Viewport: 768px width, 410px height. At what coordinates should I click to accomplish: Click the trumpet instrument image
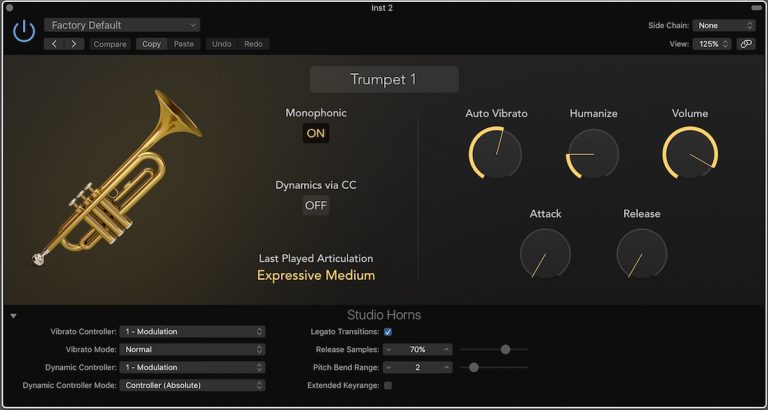point(118,177)
